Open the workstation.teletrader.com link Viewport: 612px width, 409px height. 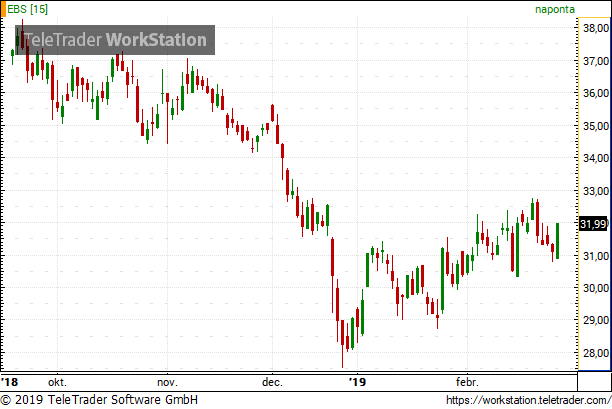click(x=528, y=400)
